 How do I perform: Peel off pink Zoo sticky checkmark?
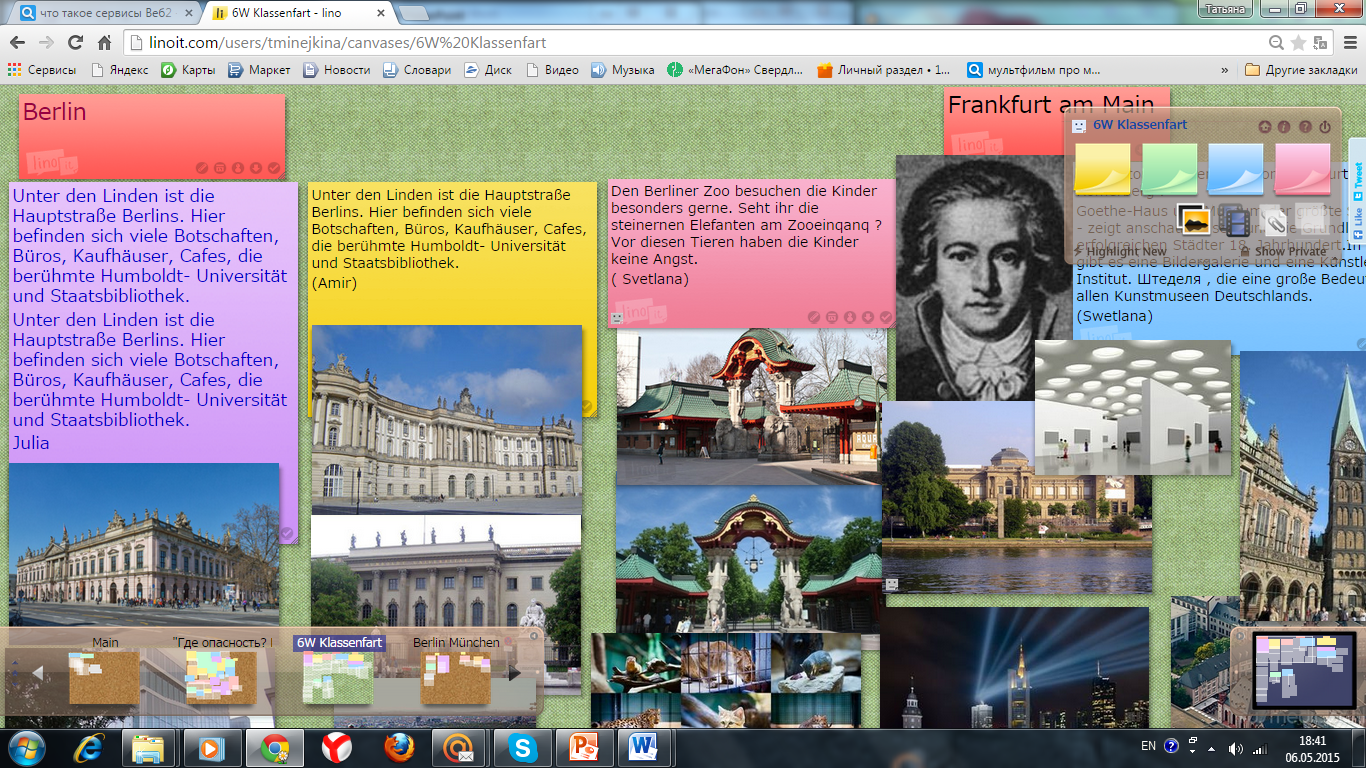click(x=886, y=317)
